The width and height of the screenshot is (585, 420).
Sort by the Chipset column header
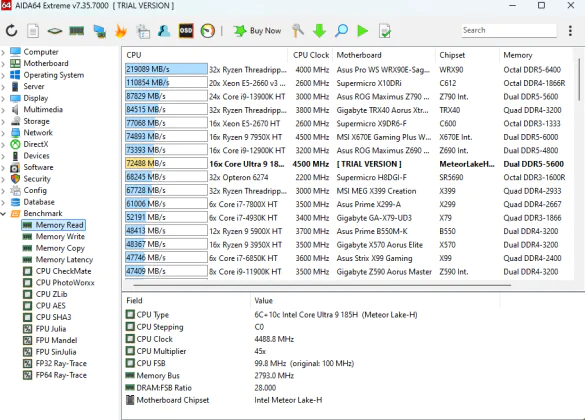467,55
